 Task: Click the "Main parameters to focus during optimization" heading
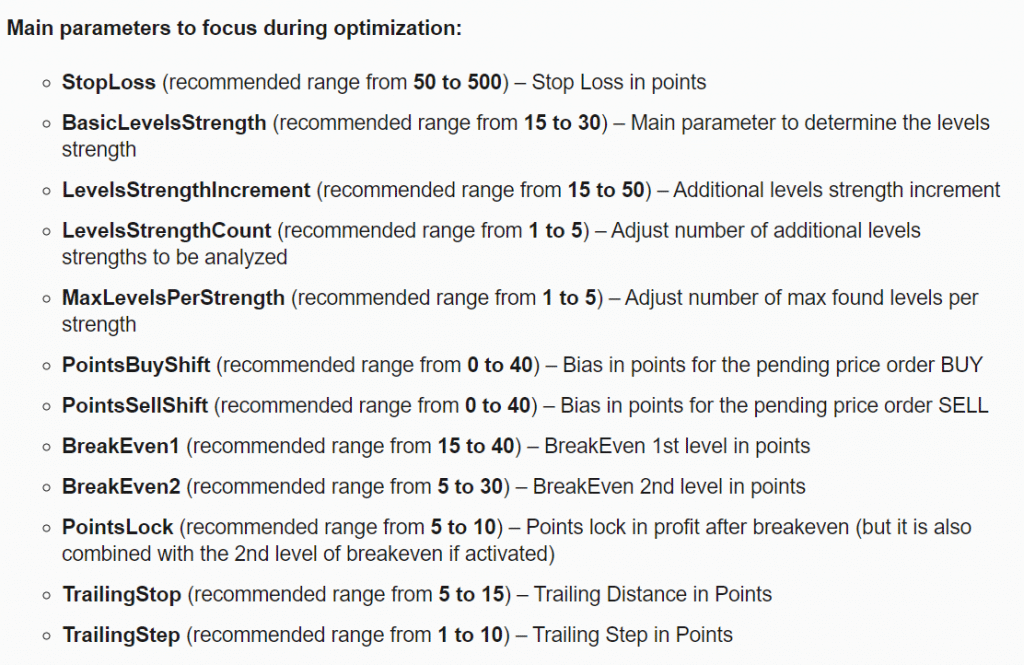(x=234, y=28)
